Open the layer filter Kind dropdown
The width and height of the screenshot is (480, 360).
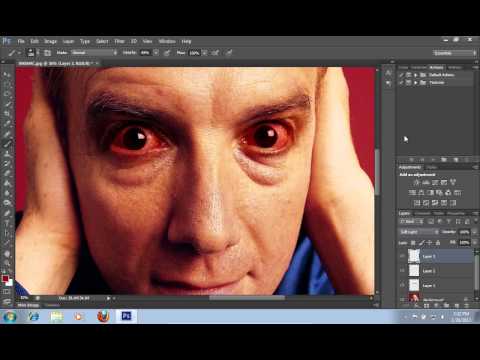tap(411, 221)
